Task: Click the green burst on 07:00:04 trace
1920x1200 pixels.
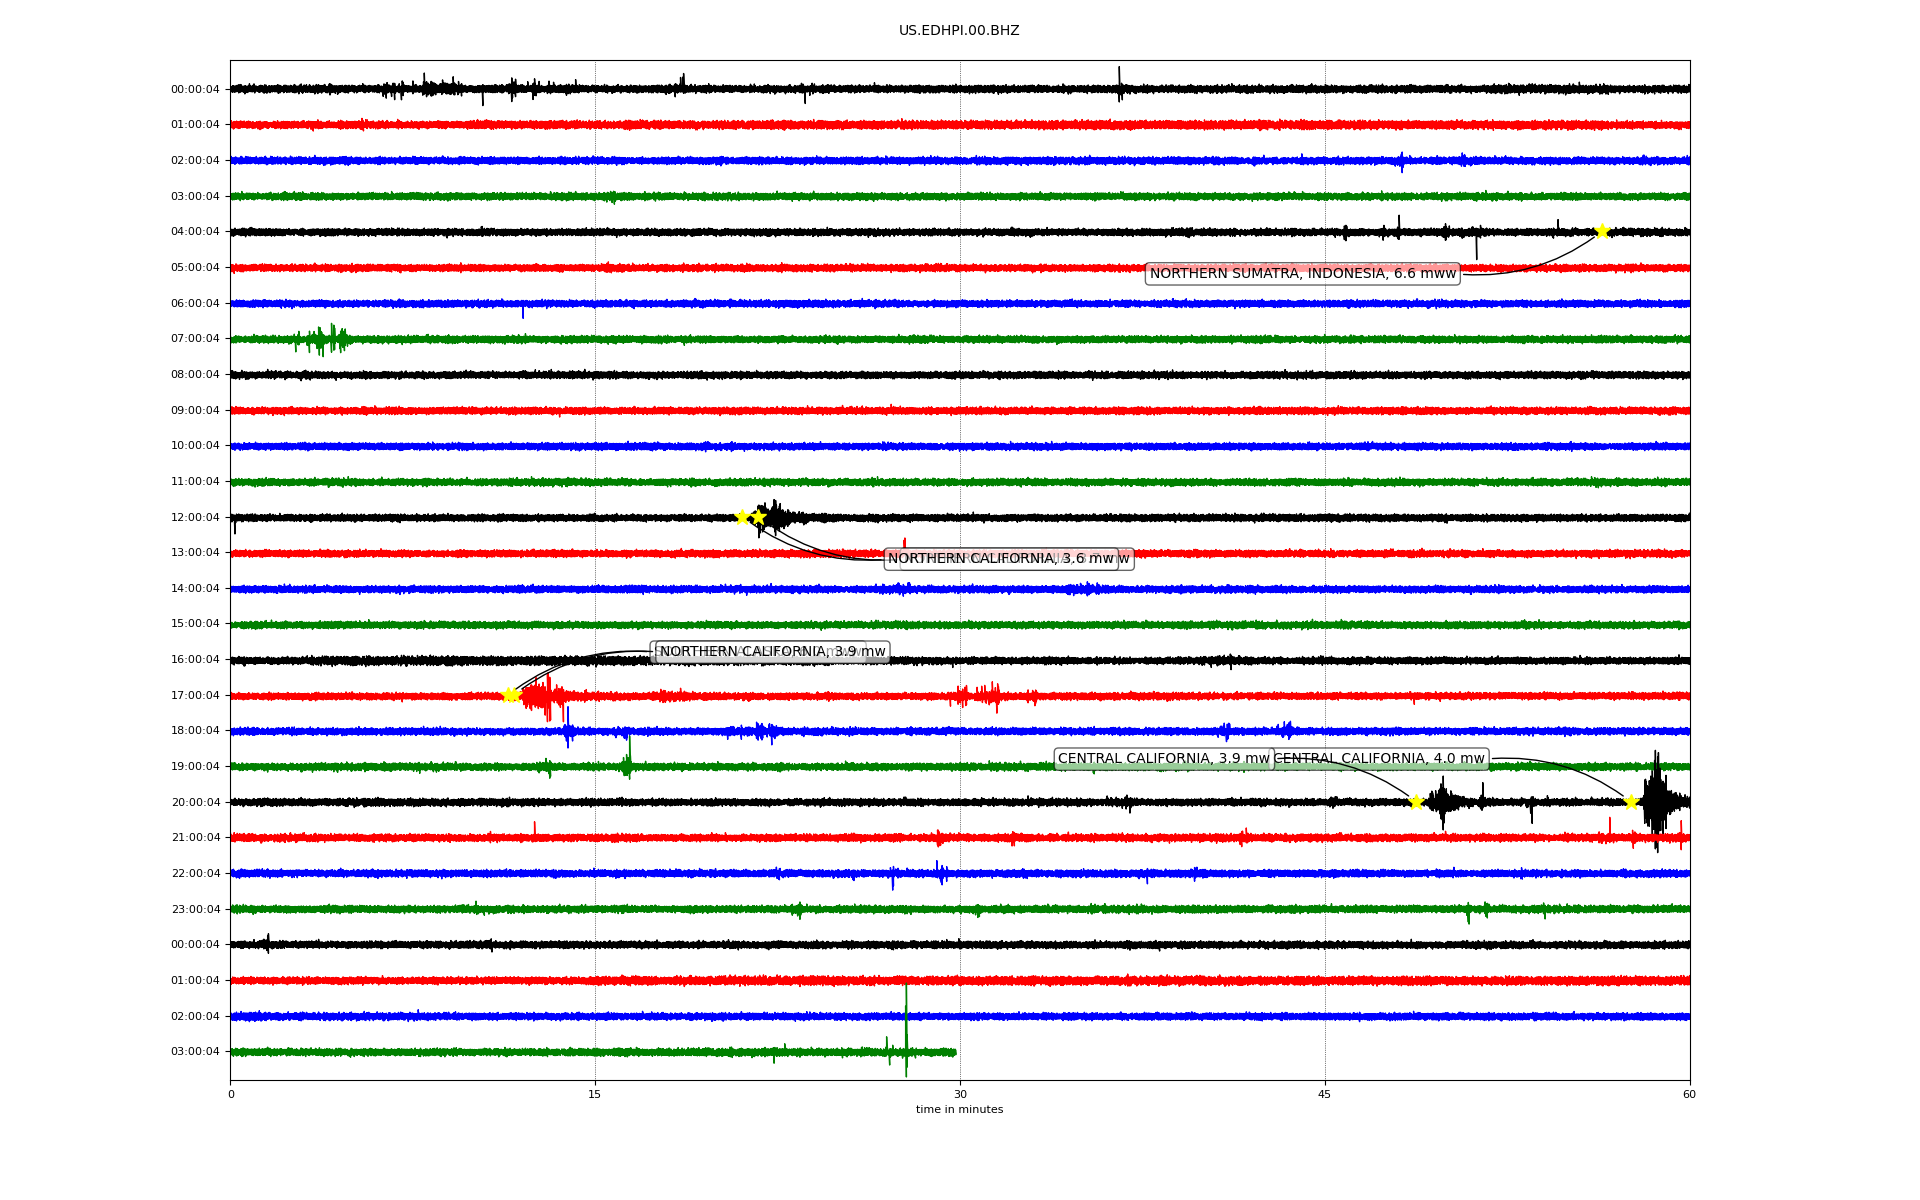Action: [x=322, y=339]
